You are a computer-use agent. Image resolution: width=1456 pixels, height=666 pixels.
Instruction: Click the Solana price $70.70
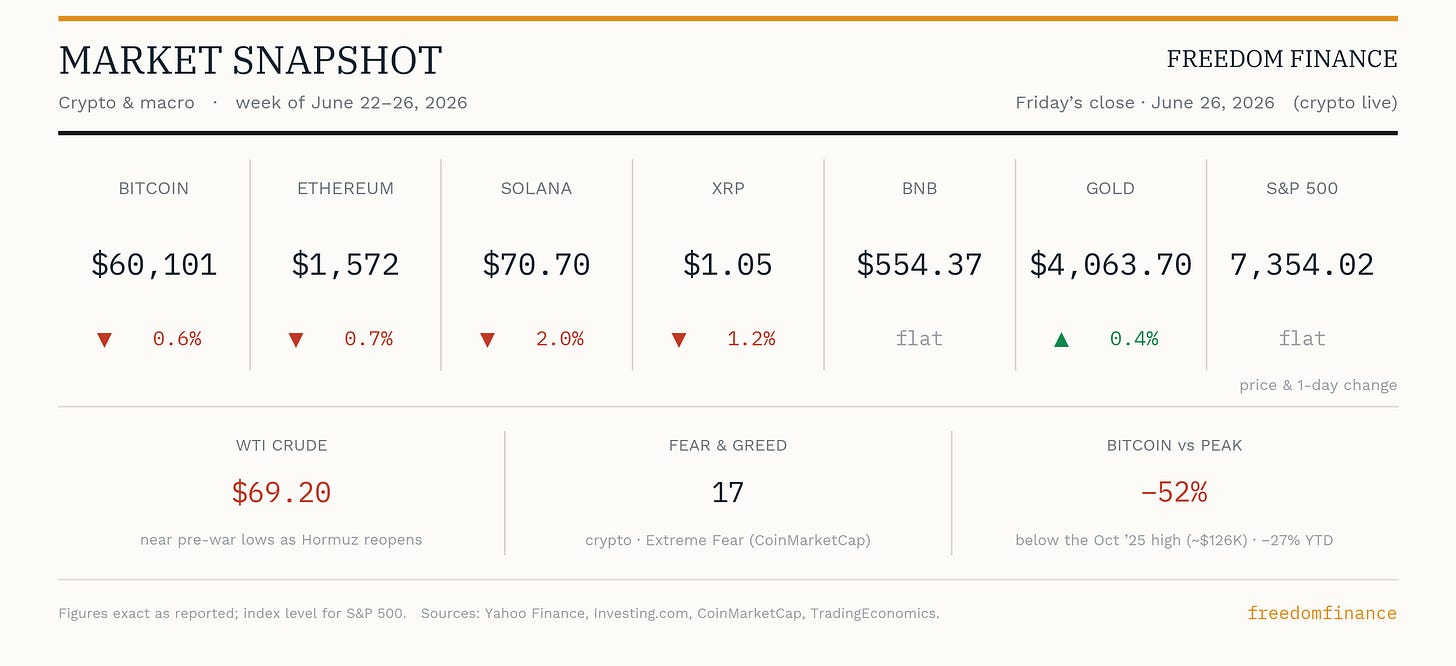[536, 265]
